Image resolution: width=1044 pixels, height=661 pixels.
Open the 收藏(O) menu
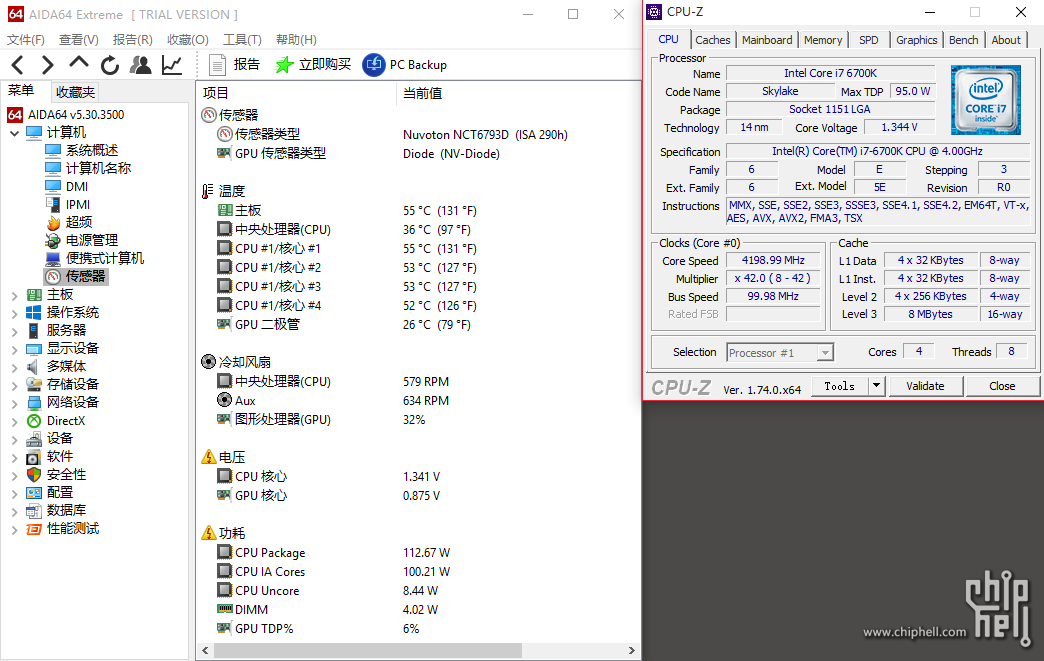(188, 40)
